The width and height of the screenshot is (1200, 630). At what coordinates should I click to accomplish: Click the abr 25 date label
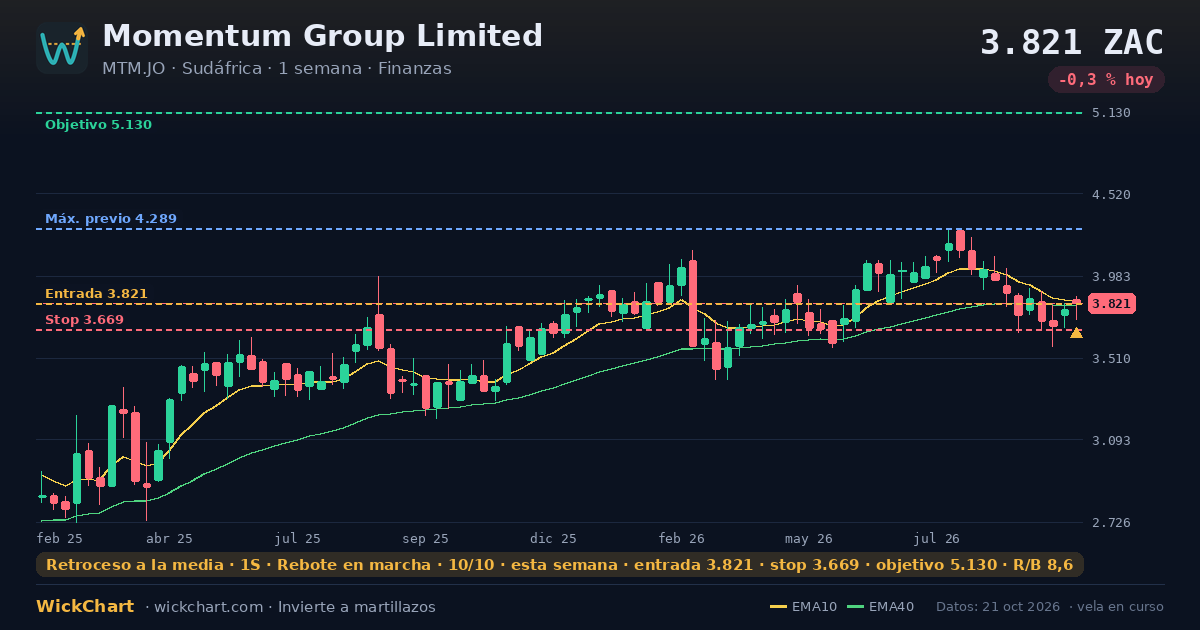[x=169, y=538]
